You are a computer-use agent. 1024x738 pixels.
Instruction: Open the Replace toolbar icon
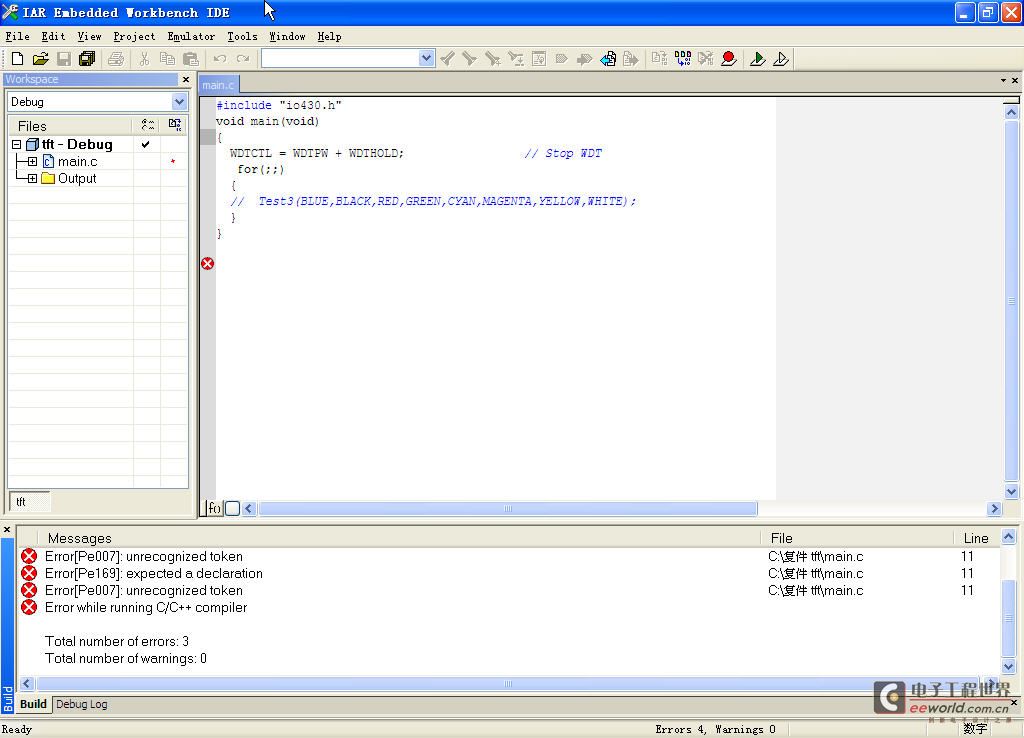click(516, 59)
